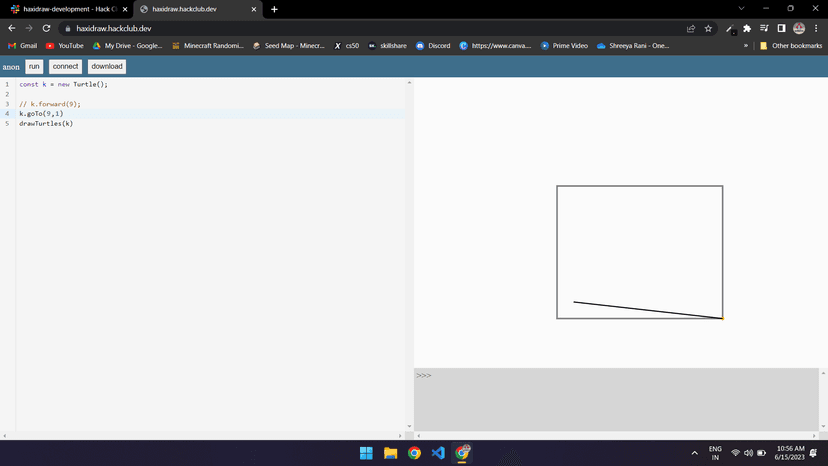Open the YouTube bookmark
Screen dimensions: 828x466
coord(64,45)
